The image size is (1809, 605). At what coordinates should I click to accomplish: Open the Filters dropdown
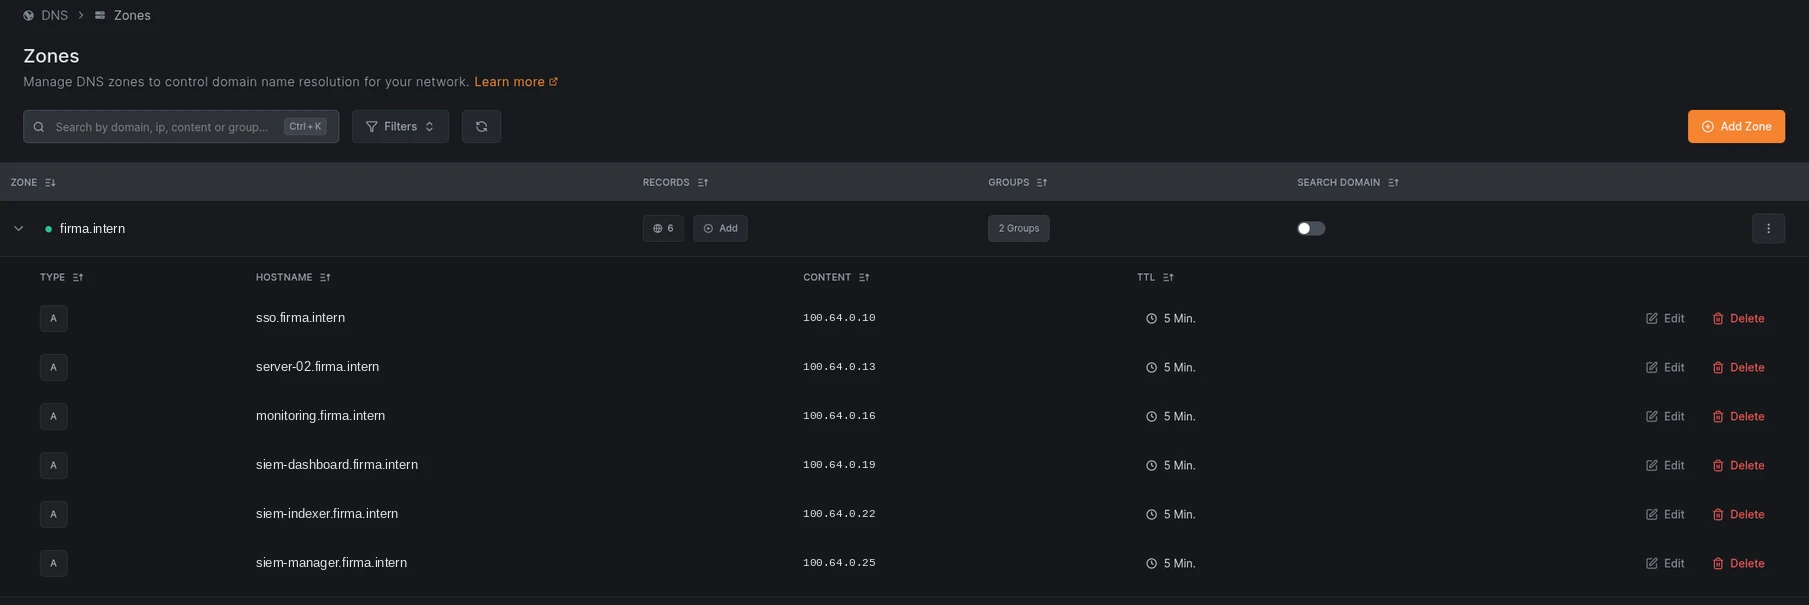point(400,127)
